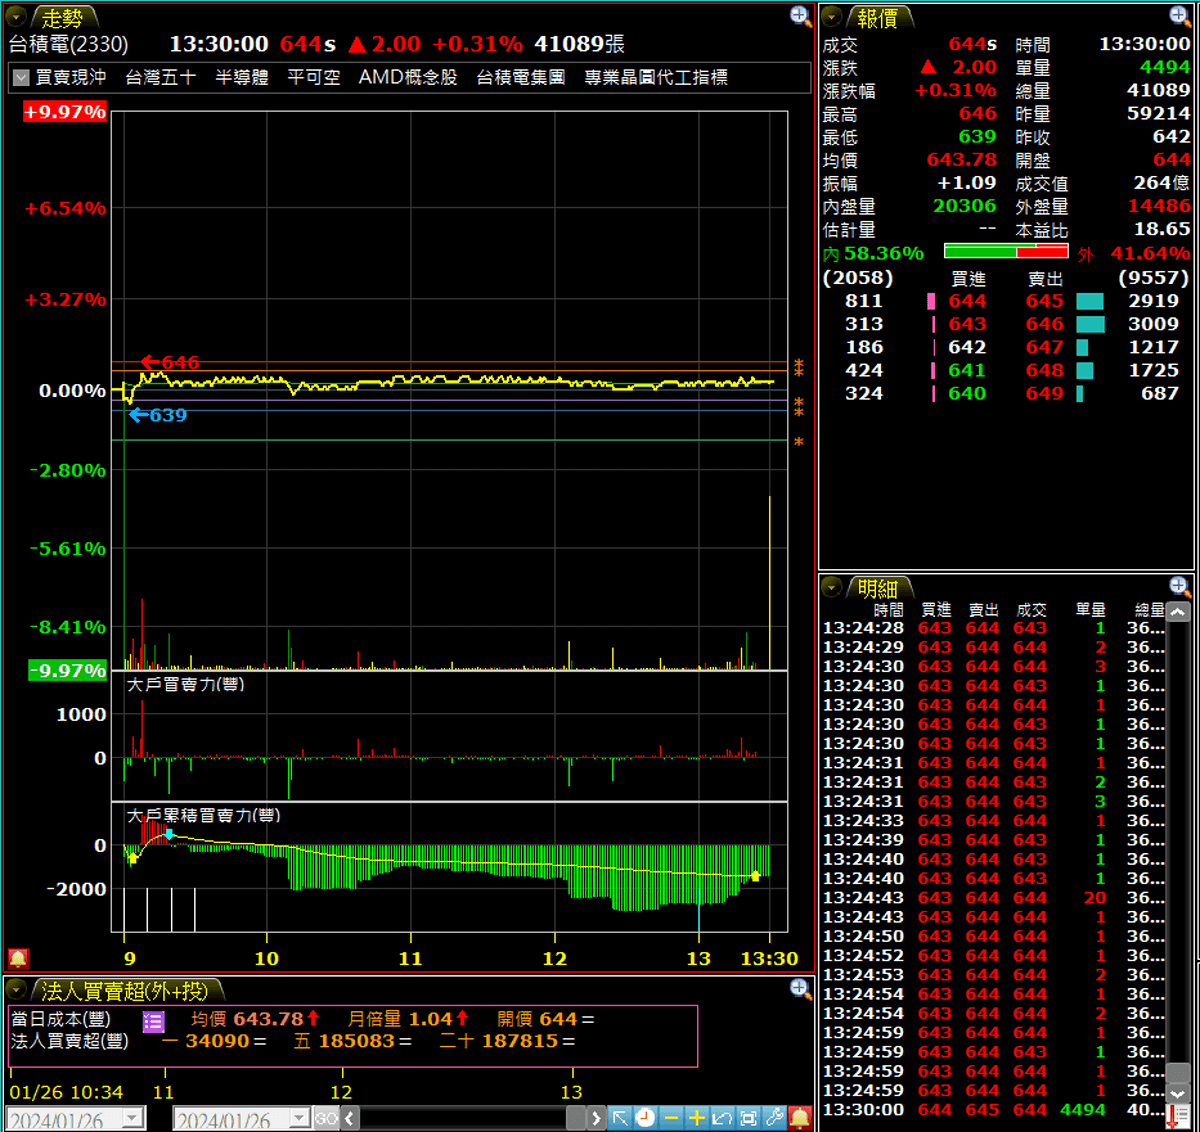The image size is (1200, 1132).
Task: Click the yellow plus zoom-in icon
Action: (697, 1118)
